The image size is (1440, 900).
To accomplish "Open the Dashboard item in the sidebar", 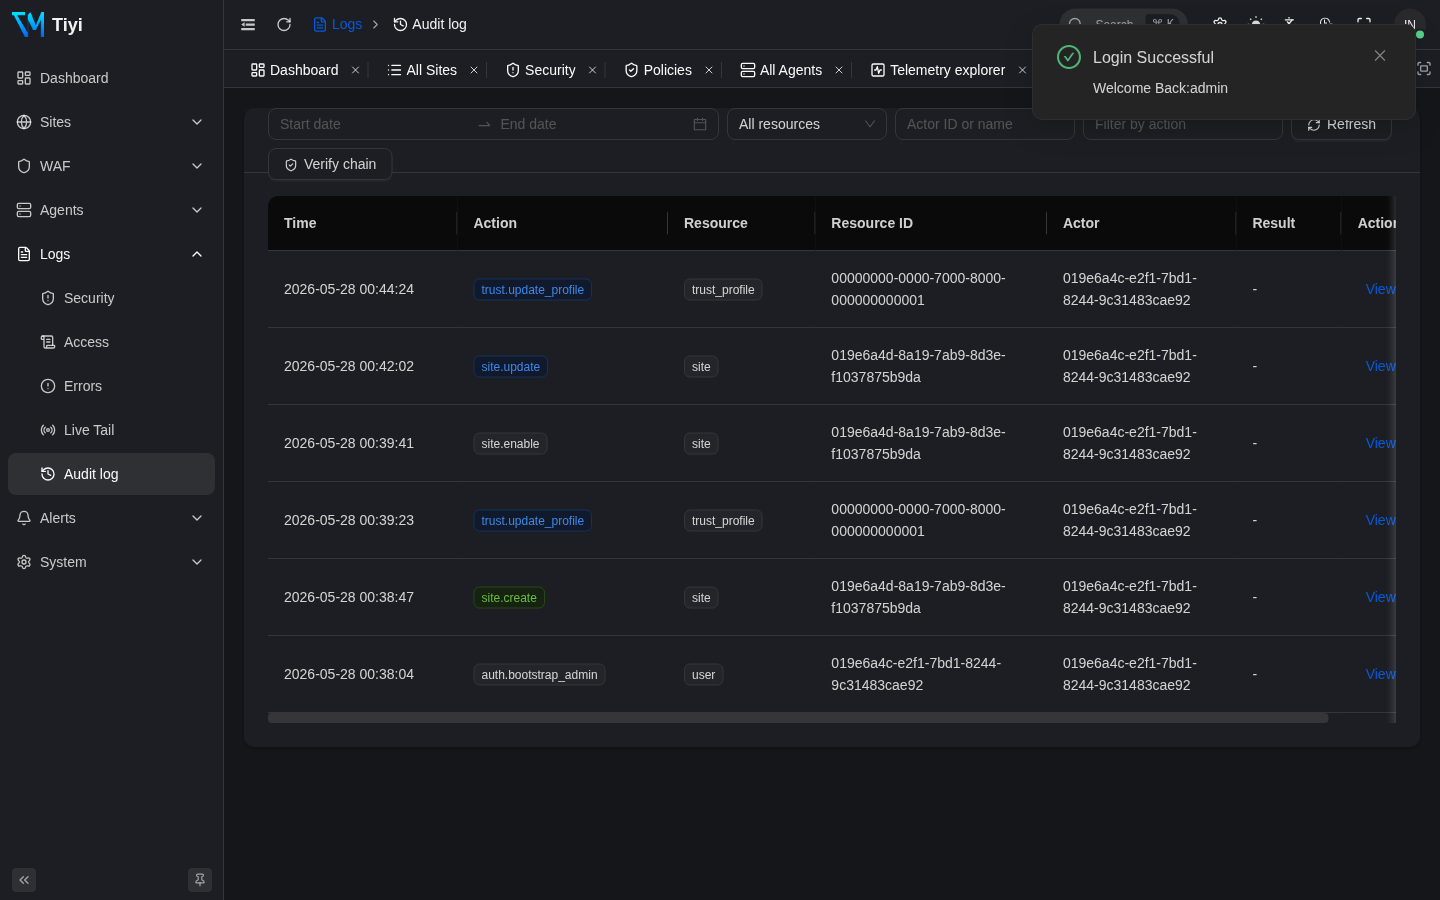I will click(x=111, y=78).
